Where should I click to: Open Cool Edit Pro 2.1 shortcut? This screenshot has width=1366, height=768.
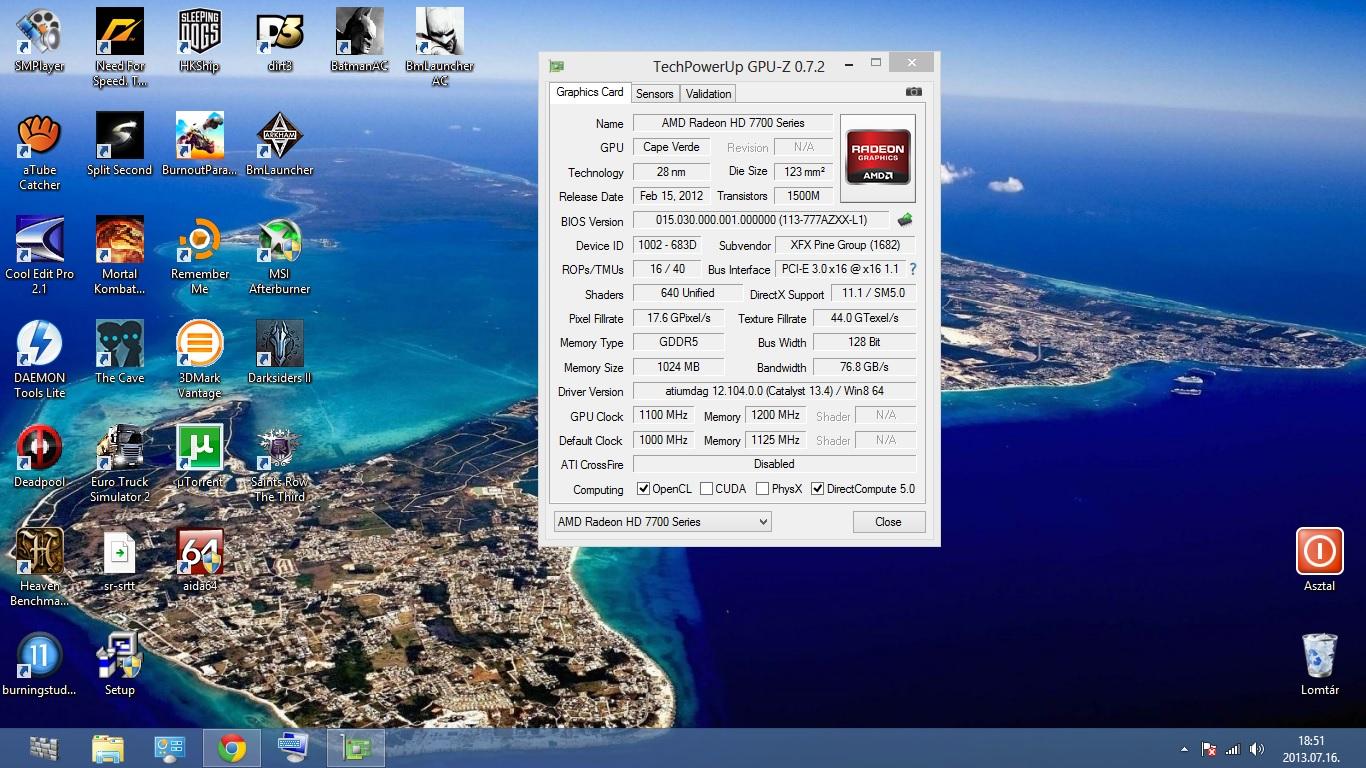point(40,255)
